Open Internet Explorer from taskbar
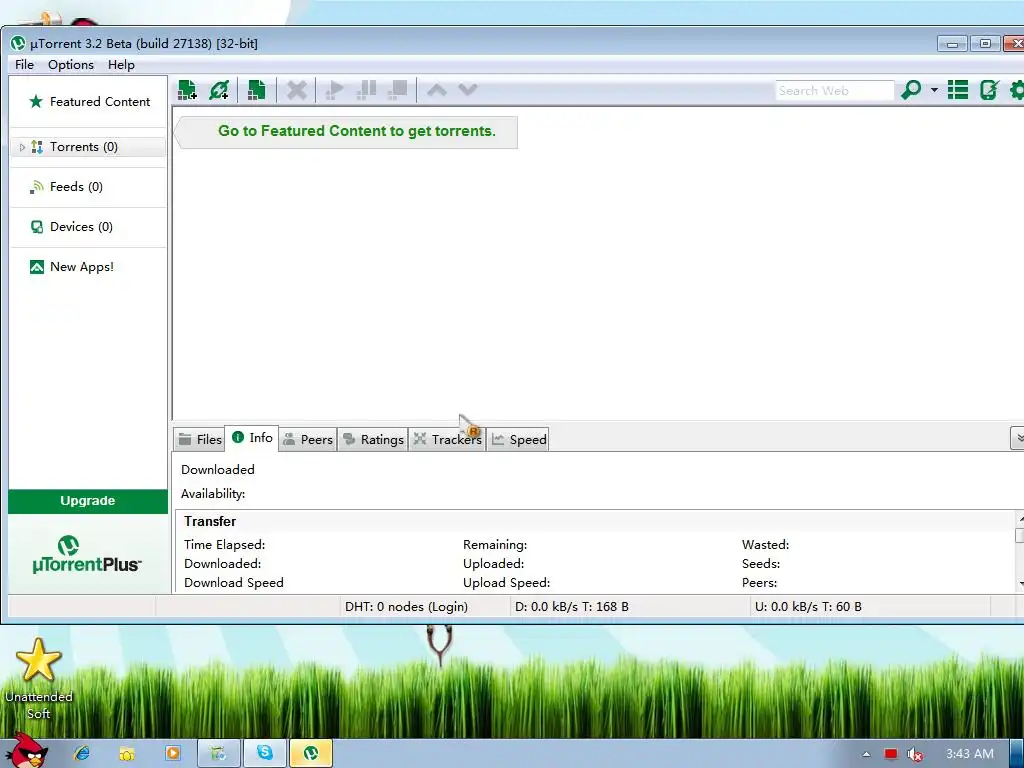1024x768 pixels. (82, 753)
